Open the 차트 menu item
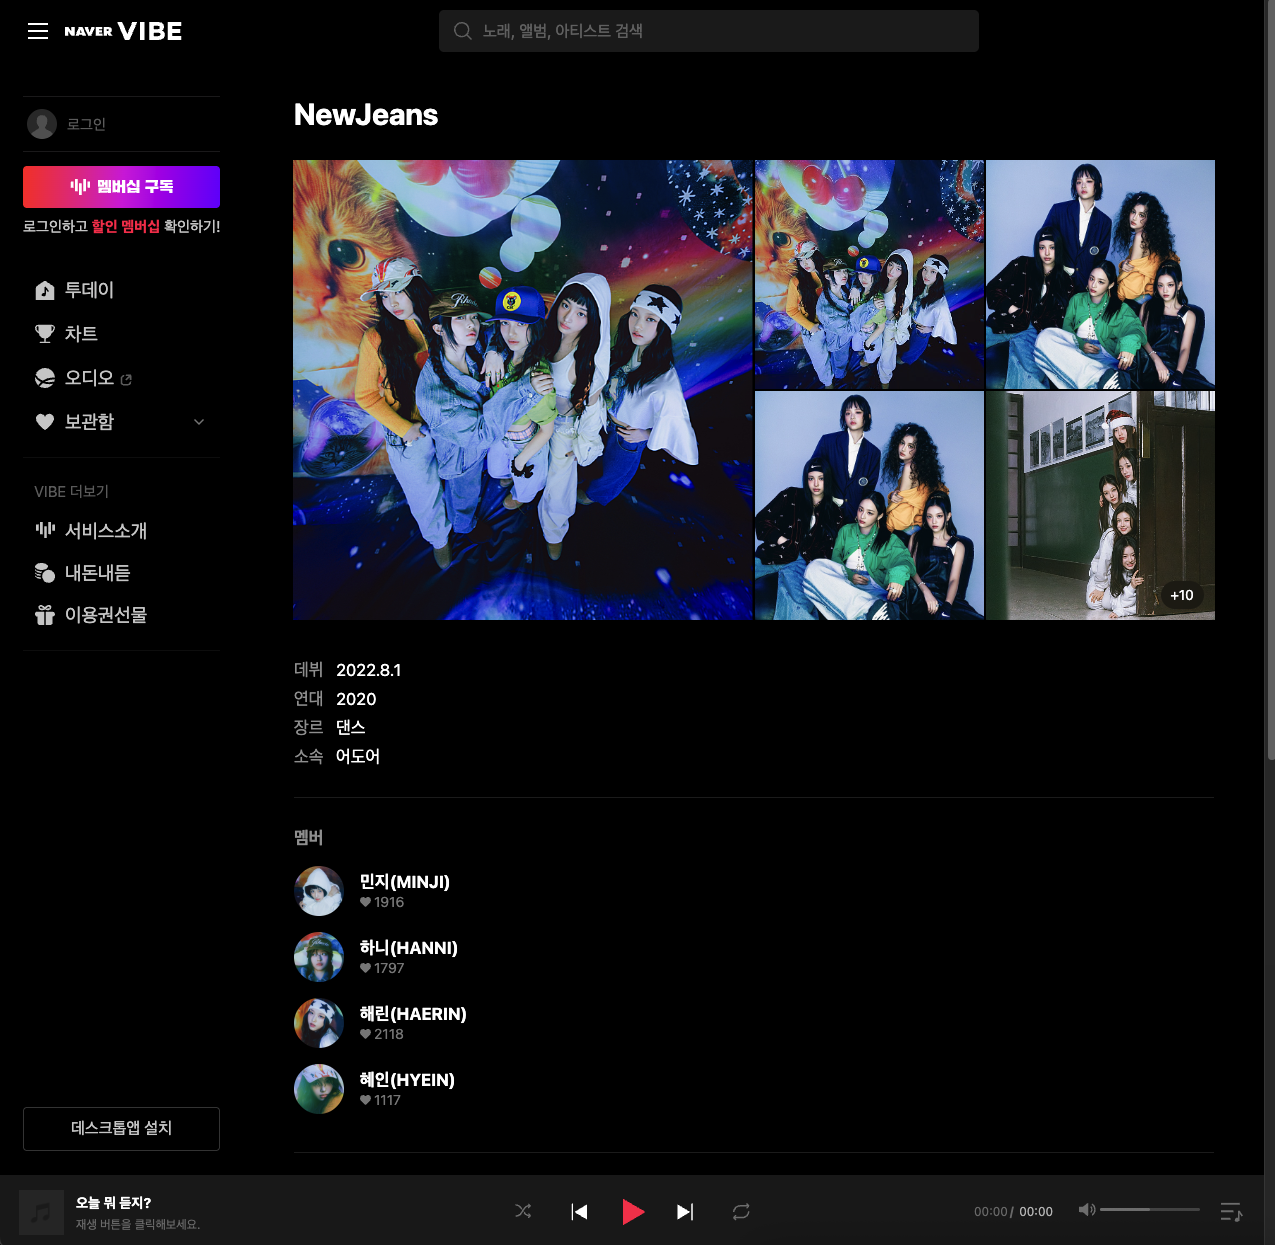This screenshot has width=1275, height=1245. tap(81, 334)
